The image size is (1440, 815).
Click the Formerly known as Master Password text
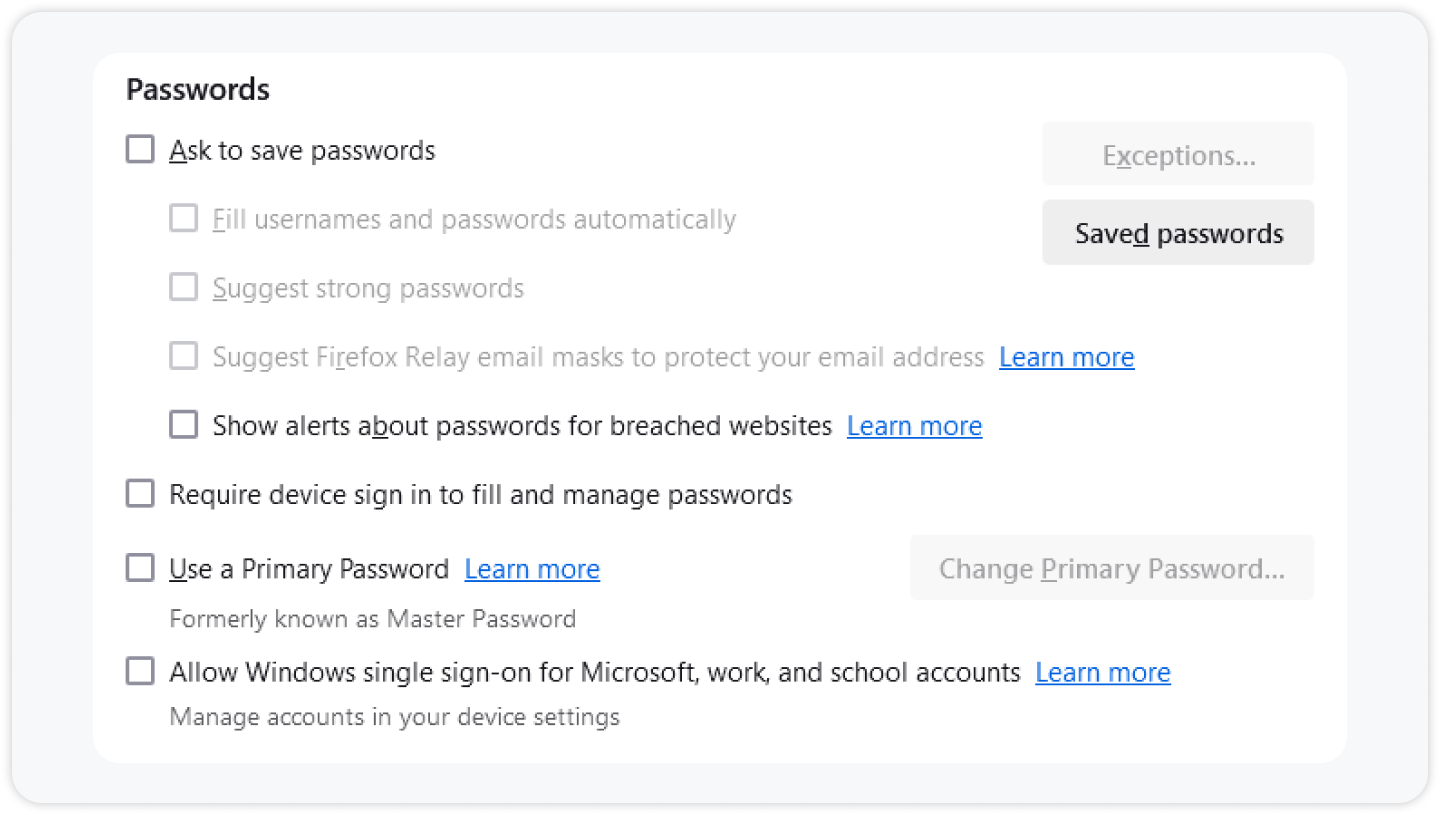coord(373,618)
